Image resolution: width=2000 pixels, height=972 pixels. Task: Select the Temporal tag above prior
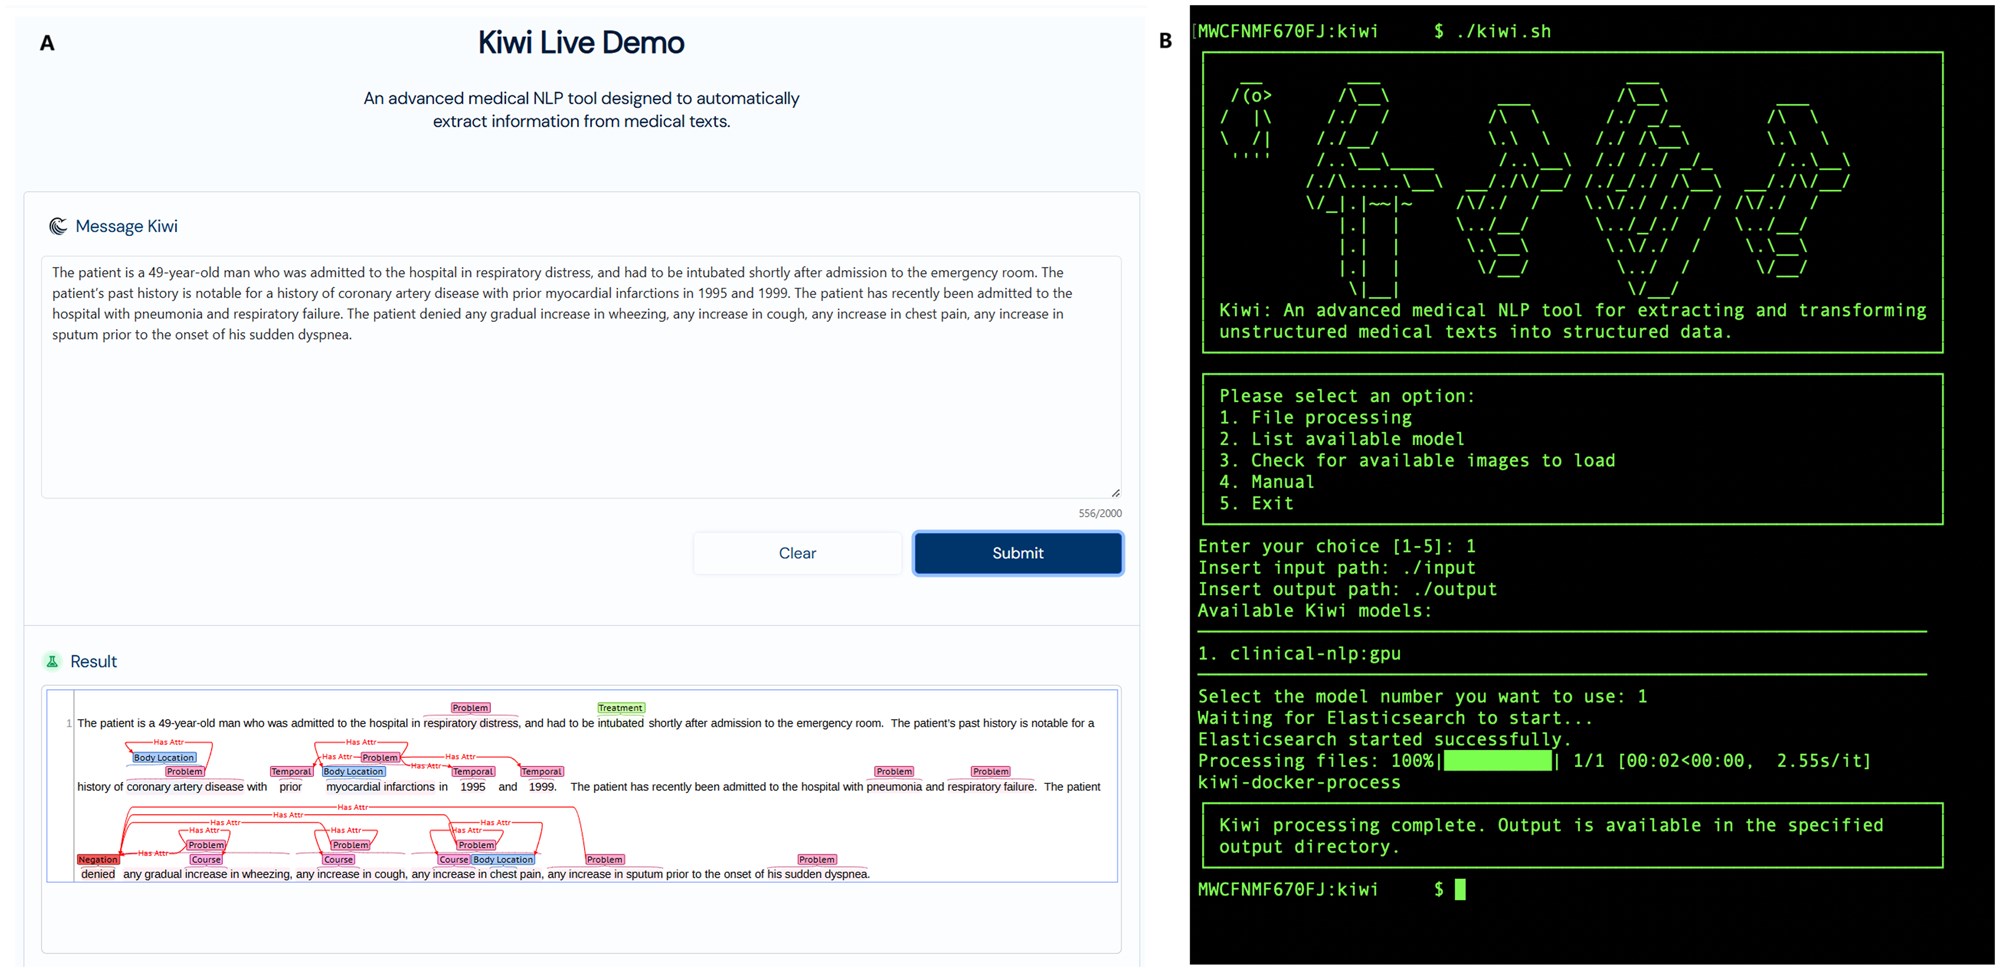(x=291, y=772)
